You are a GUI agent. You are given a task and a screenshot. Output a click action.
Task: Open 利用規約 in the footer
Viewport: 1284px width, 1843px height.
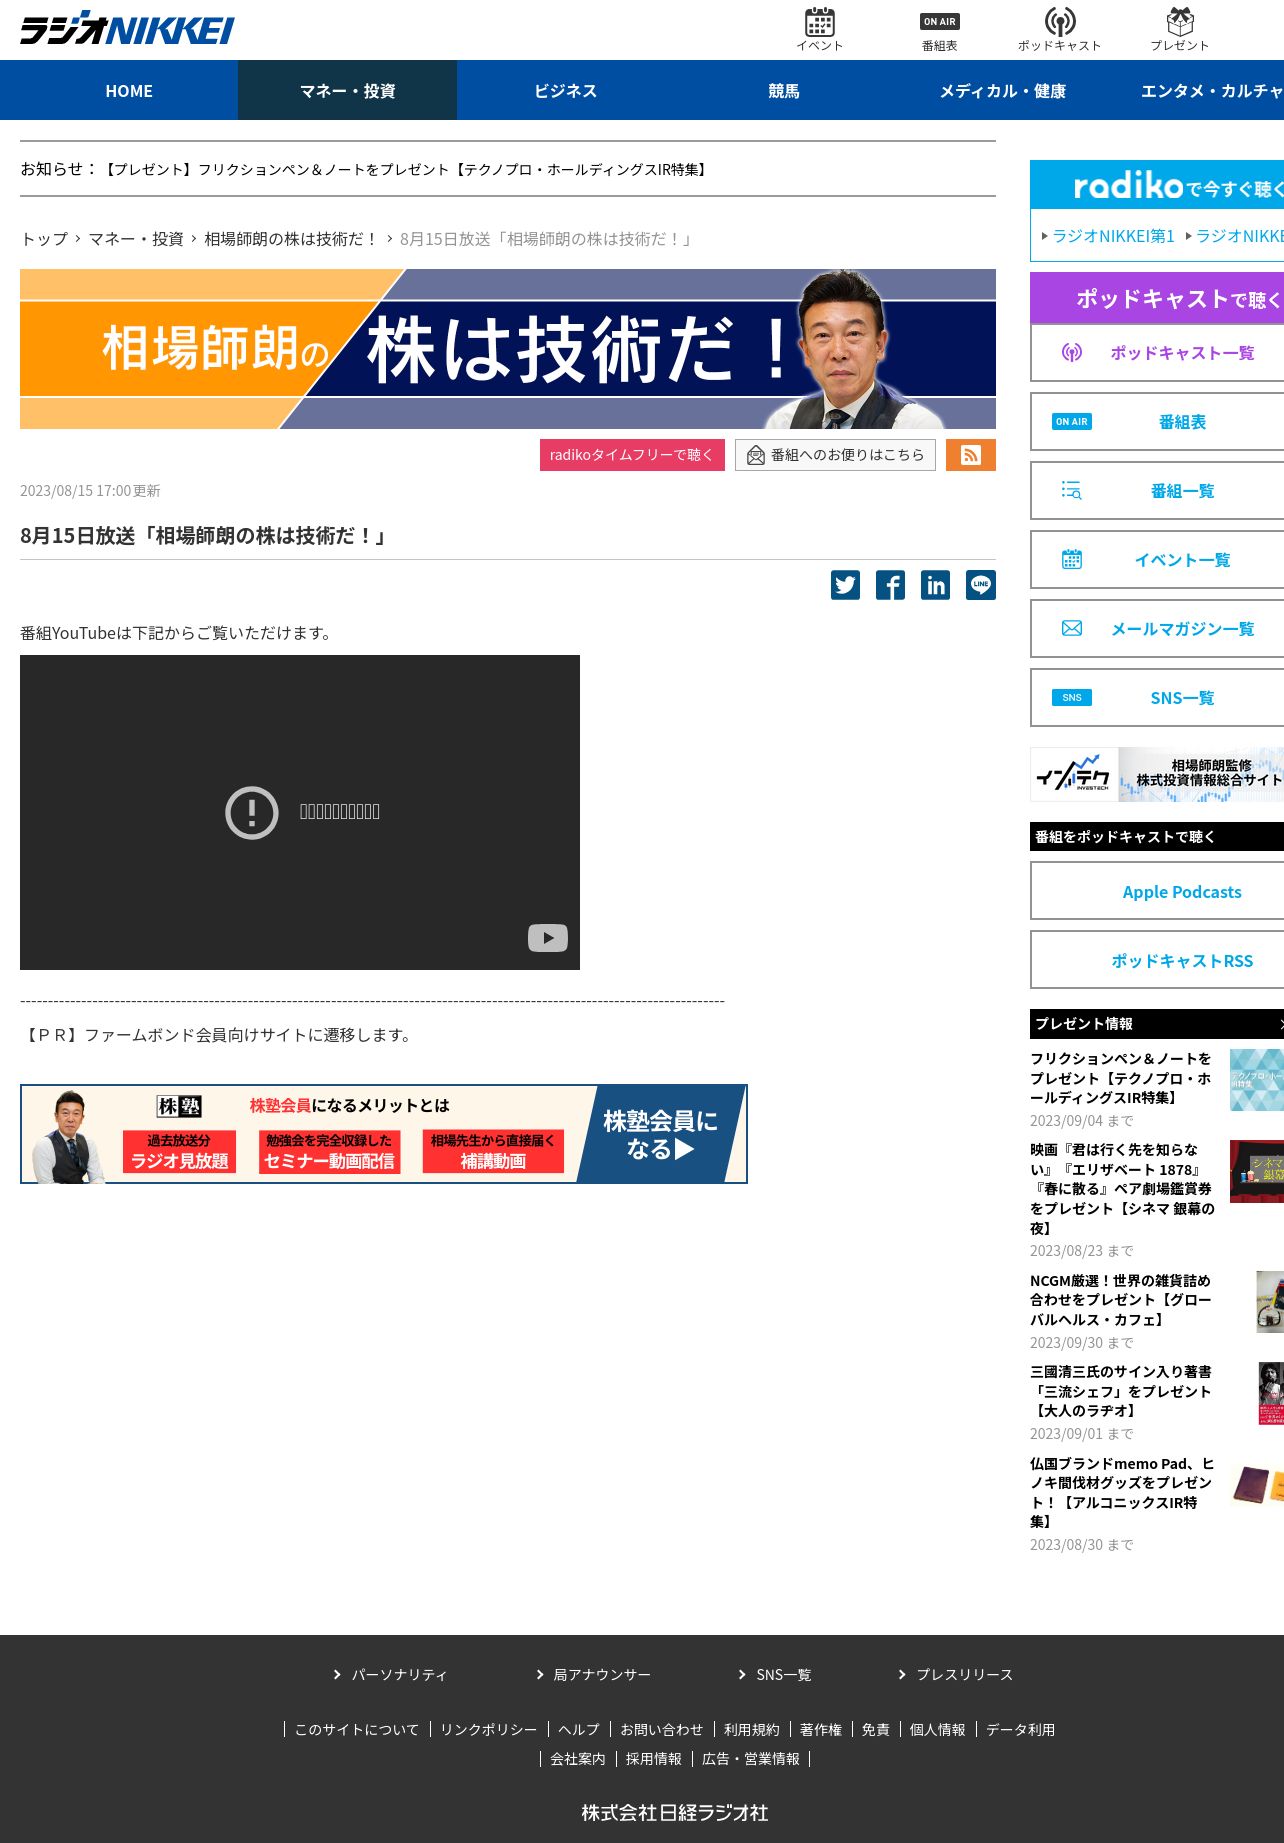click(751, 1730)
